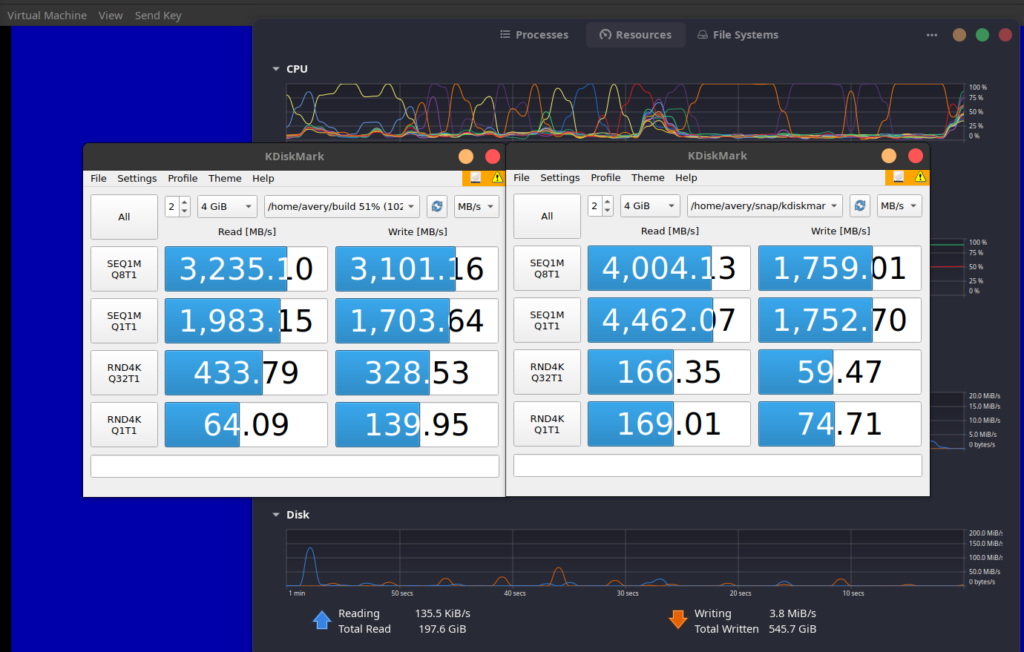Image resolution: width=1024 pixels, height=652 pixels.
Task: Open /home/avery/snap path dropdown
Action: [x=764, y=206]
